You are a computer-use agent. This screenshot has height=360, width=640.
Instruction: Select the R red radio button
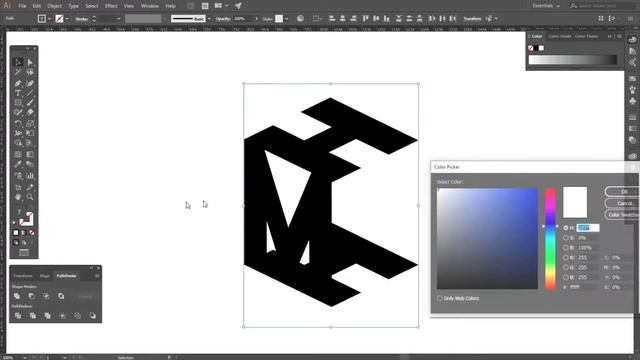(566, 258)
